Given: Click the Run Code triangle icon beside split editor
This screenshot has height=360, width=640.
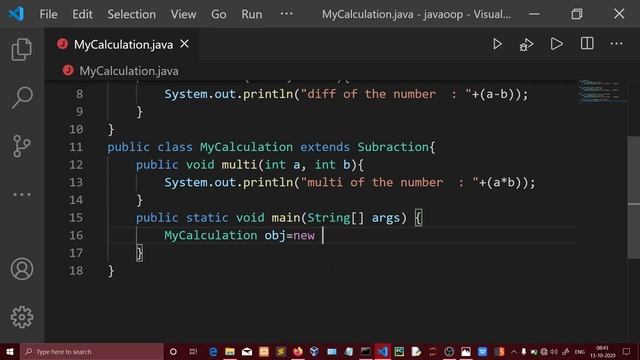Looking at the screenshot, I should 557,44.
